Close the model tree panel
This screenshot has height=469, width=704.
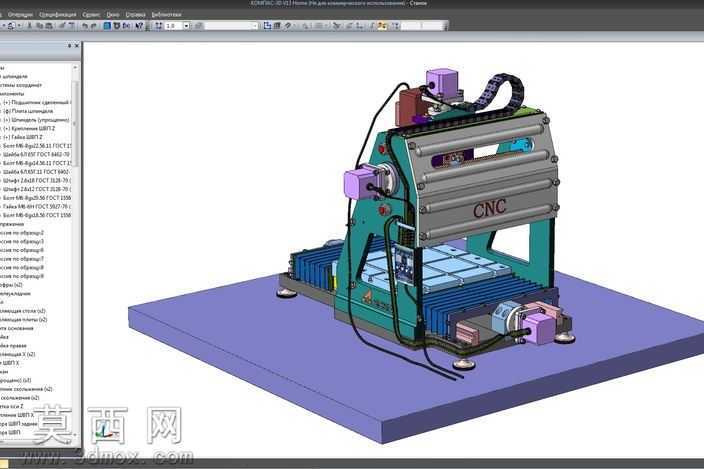click(x=77, y=45)
